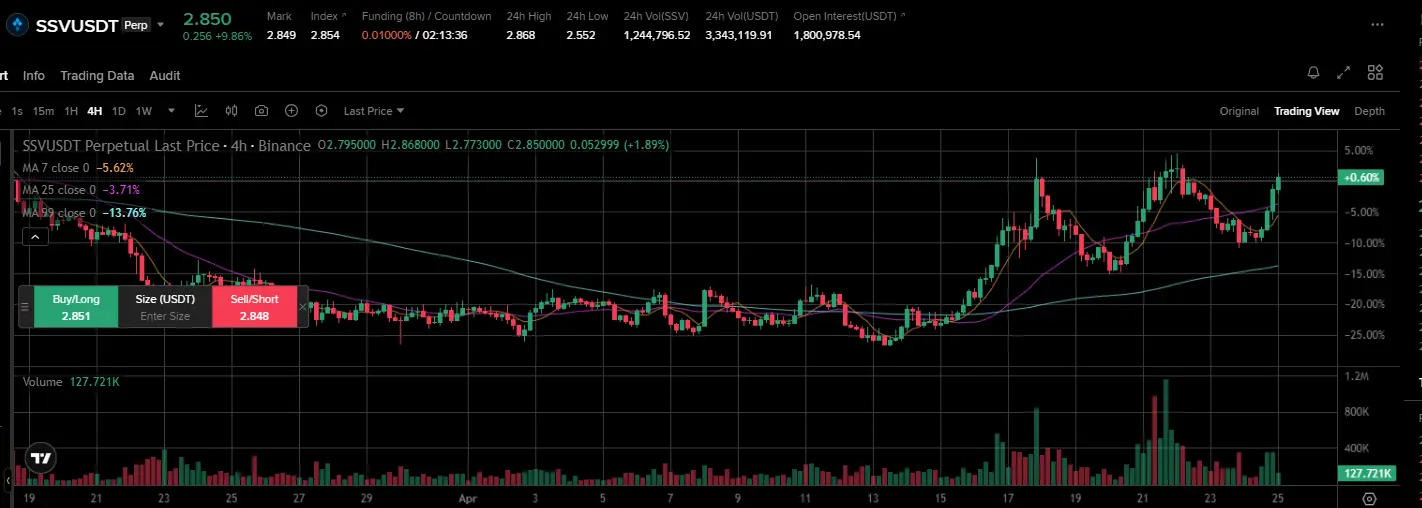Click the Funding (8h) / Countdown label
1422x508 pixels.
click(426, 16)
